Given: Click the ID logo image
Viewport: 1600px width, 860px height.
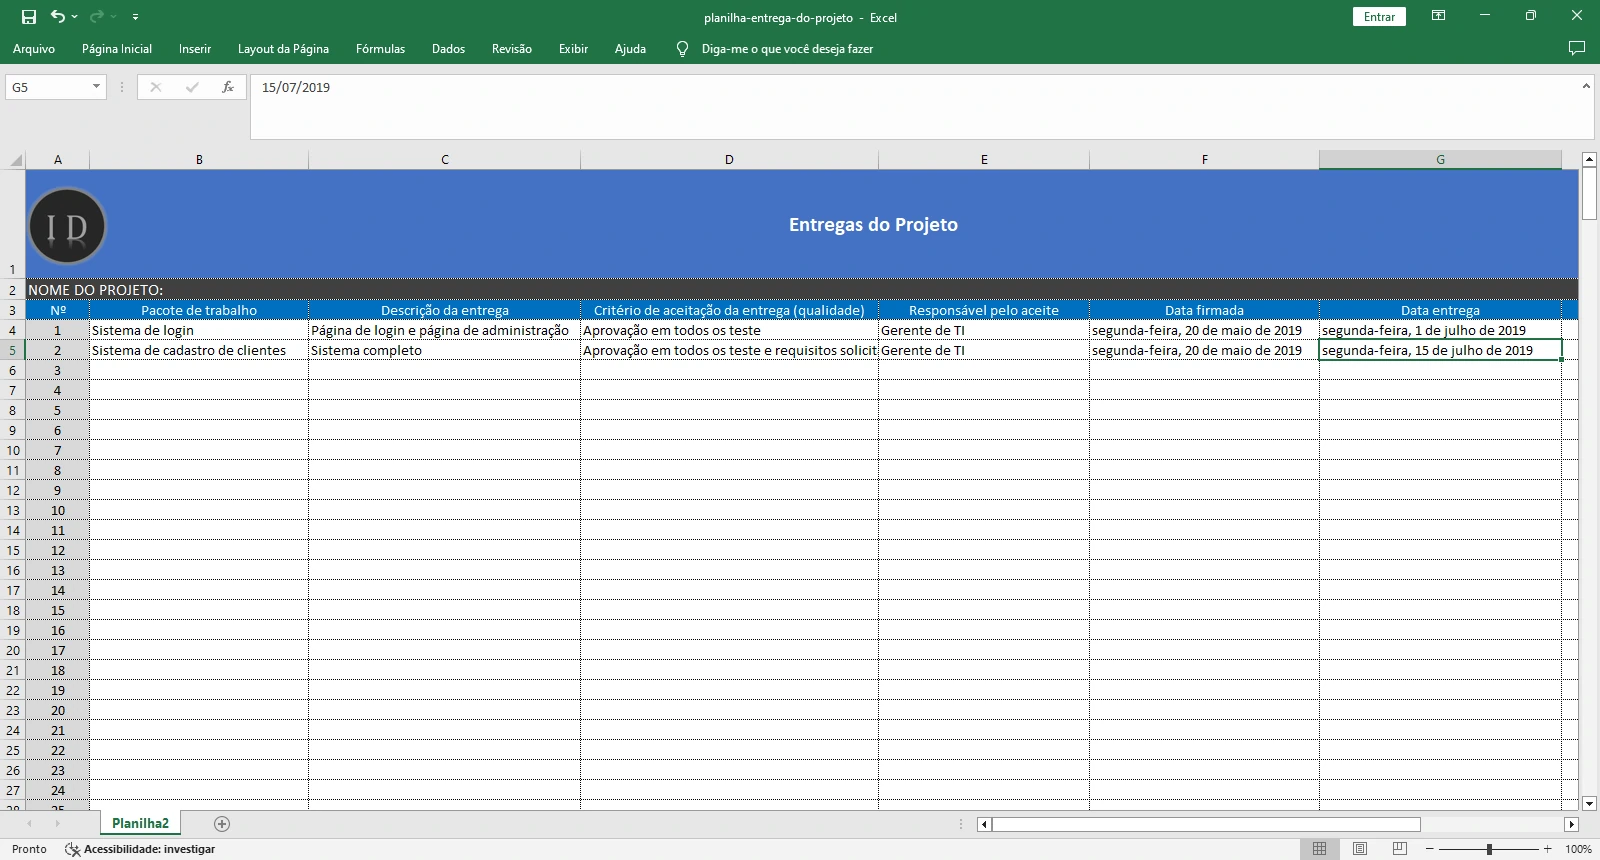Looking at the screenshot, I should [67, 226].
